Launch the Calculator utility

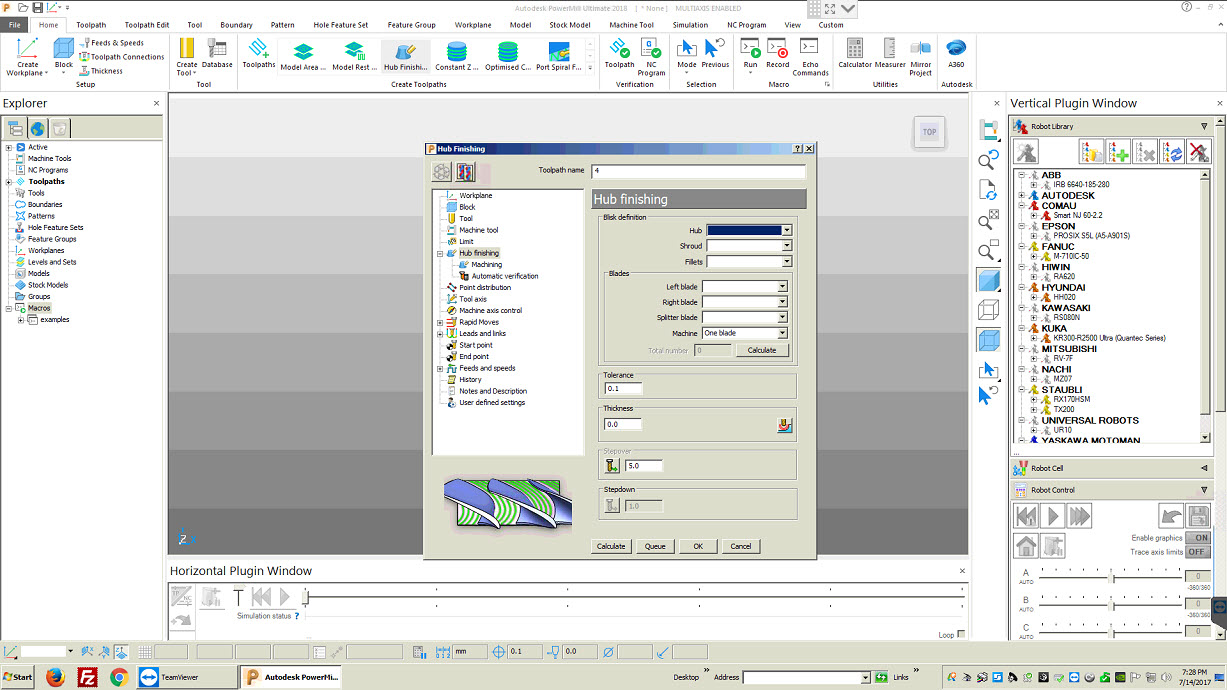point(855,54)
